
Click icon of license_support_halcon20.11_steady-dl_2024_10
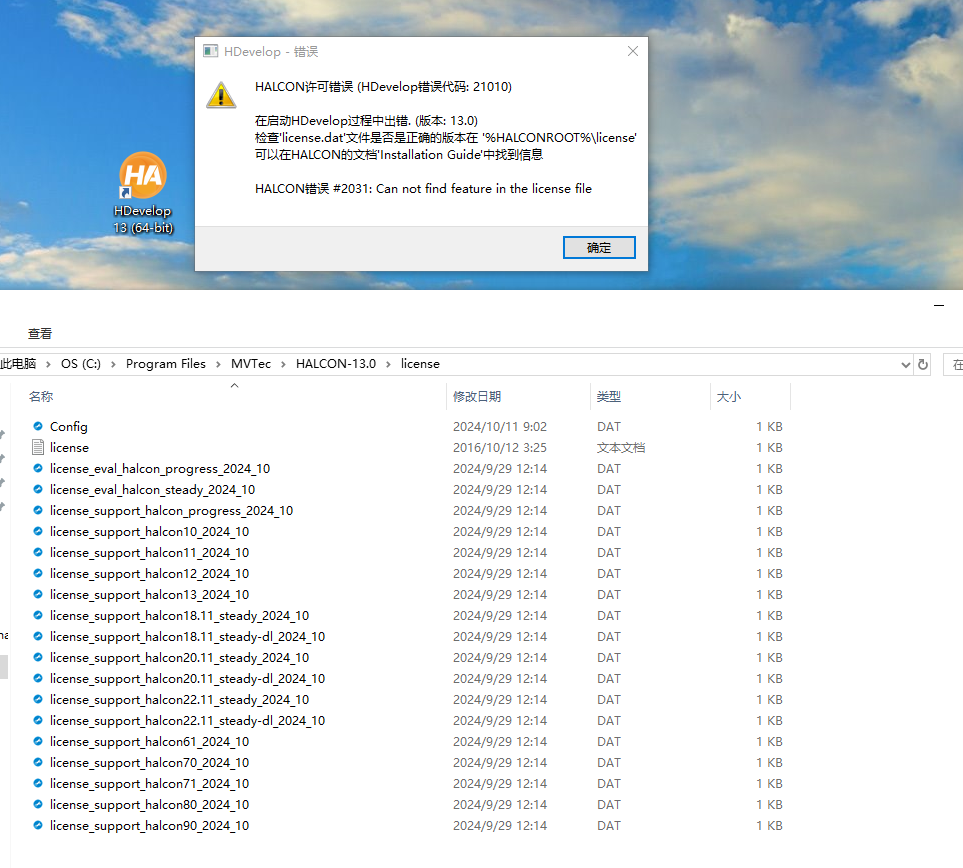[38, 678]
